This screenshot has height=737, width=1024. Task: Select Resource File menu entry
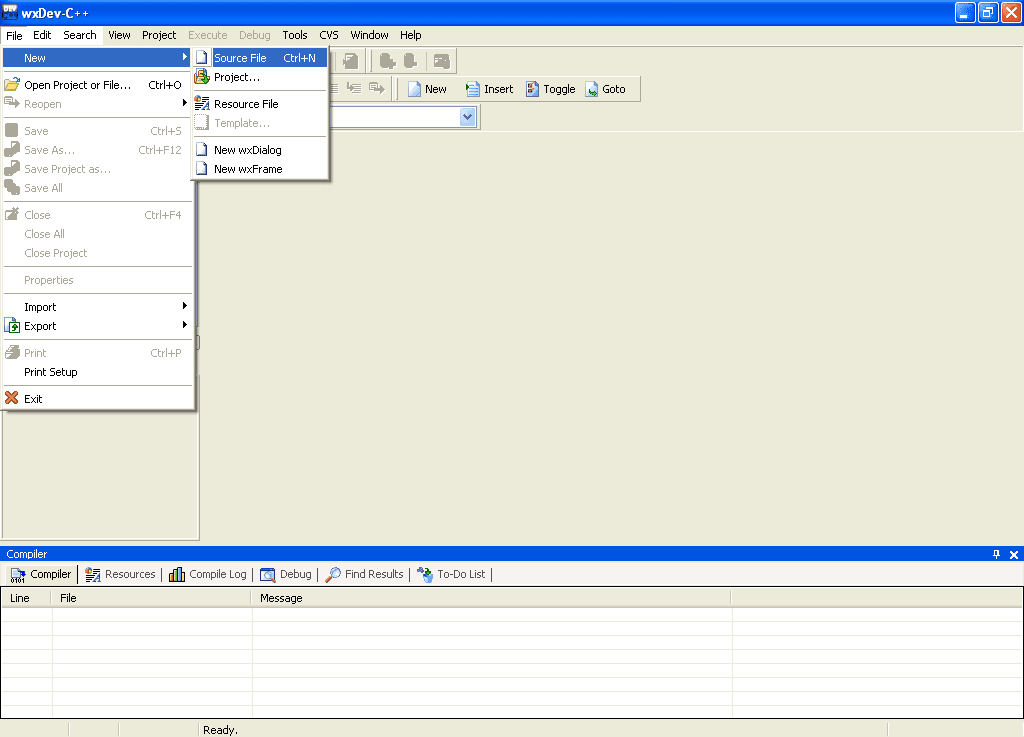coord(261,104)
